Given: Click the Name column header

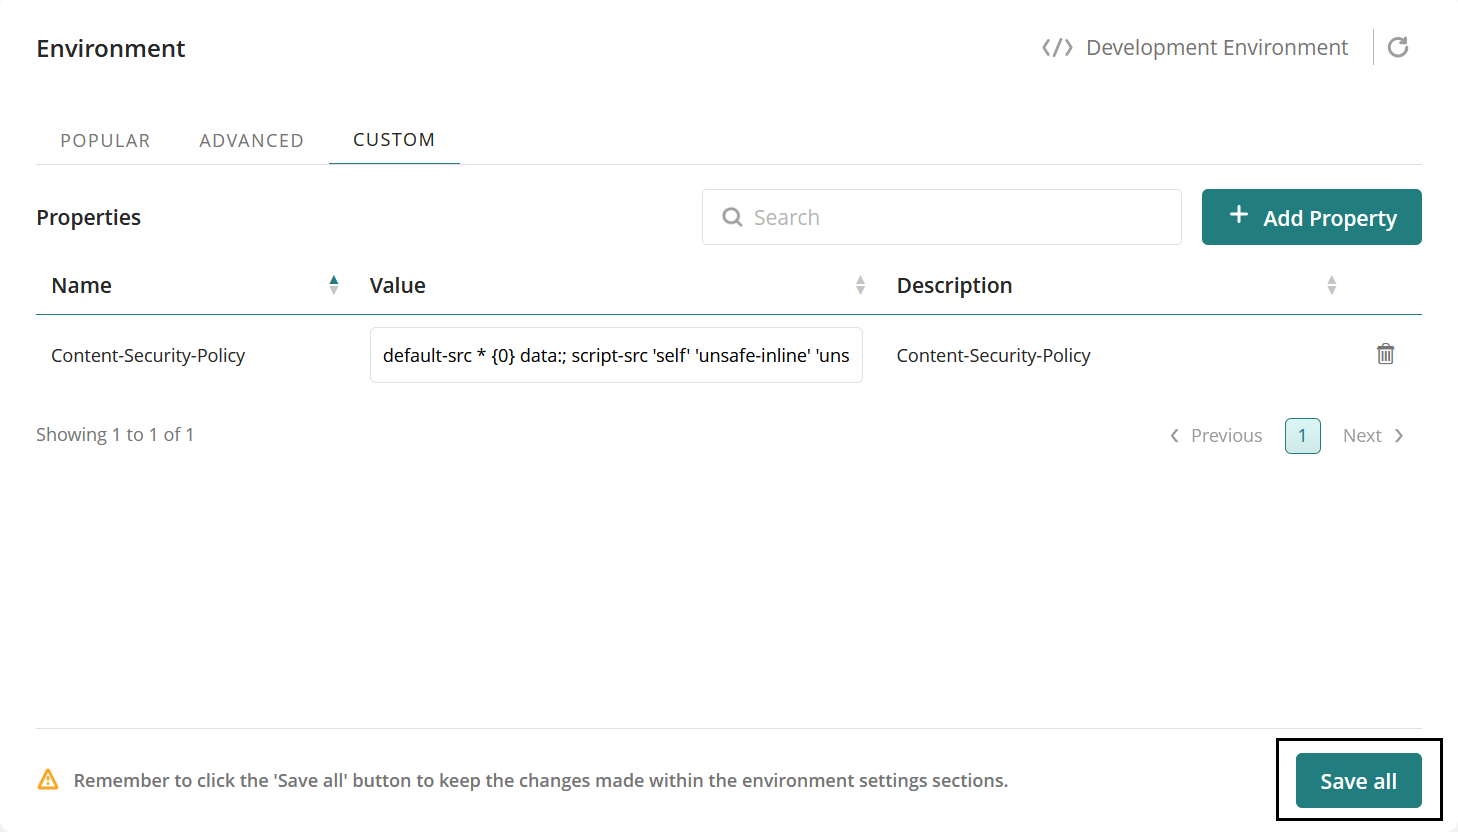Looking at the screenshot, I should [x=81, y=286].
